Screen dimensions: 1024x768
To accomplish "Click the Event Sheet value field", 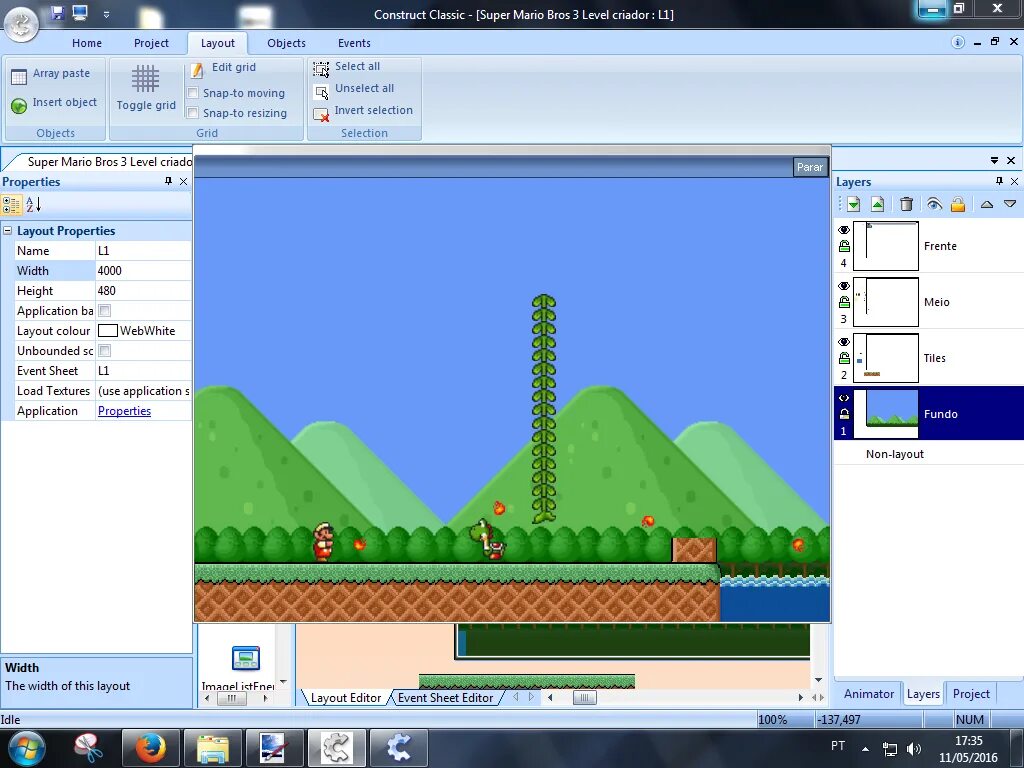I will click(x=143, y=371).
